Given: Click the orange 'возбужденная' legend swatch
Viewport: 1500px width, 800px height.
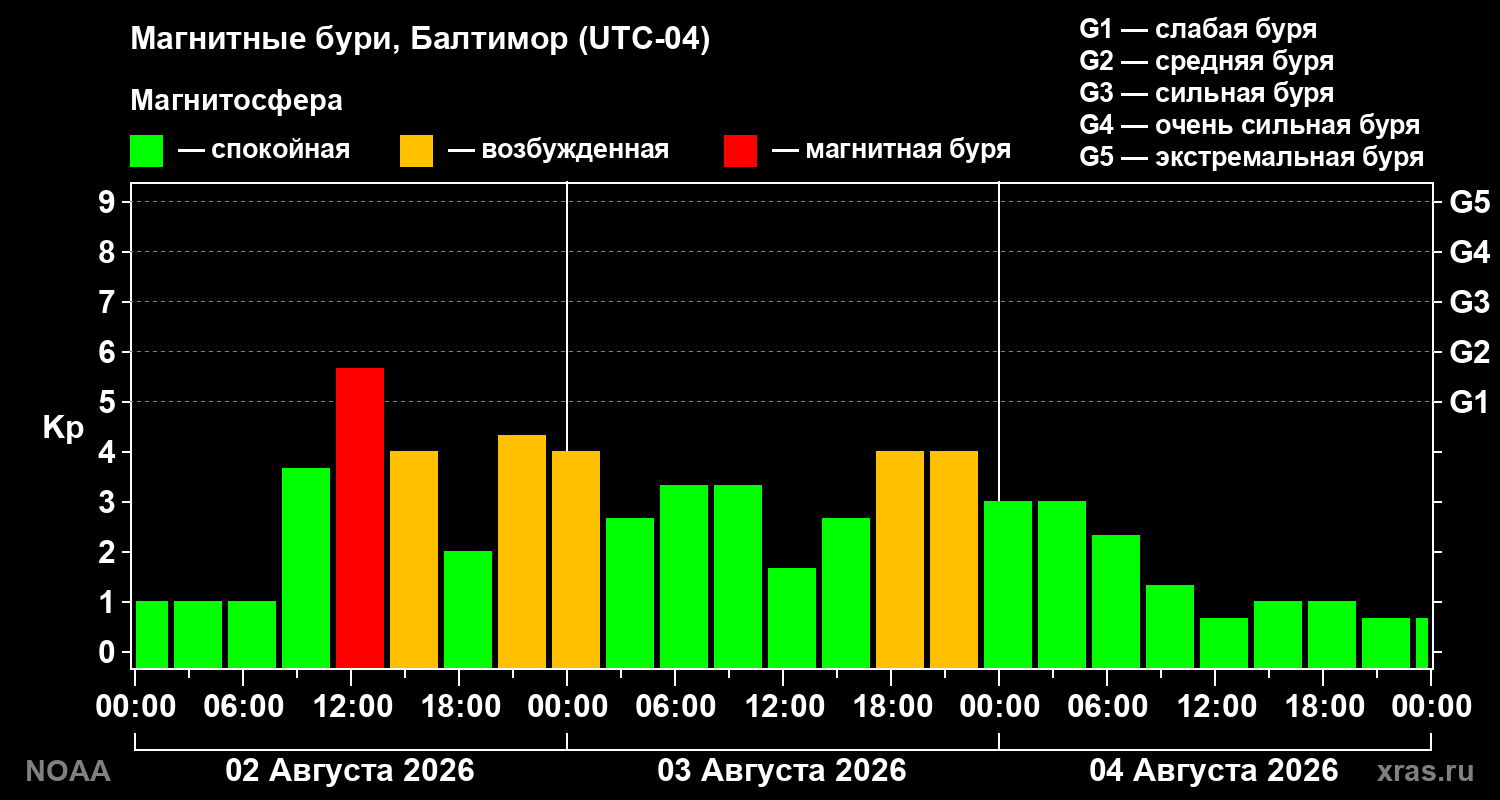Looking at the screenshot, I should tap(416, 151).
